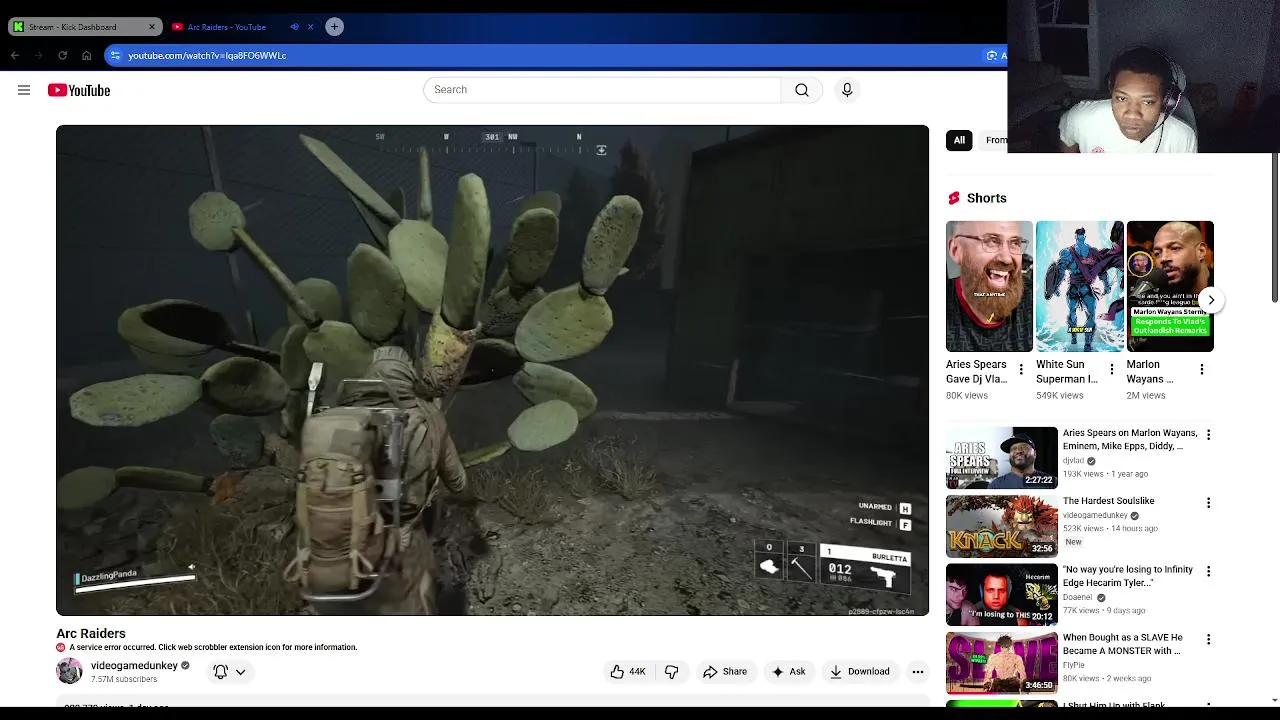Open options for Marlon Wayans short
This screenshot has height=720, width=1280.
tap(1201, 369)
